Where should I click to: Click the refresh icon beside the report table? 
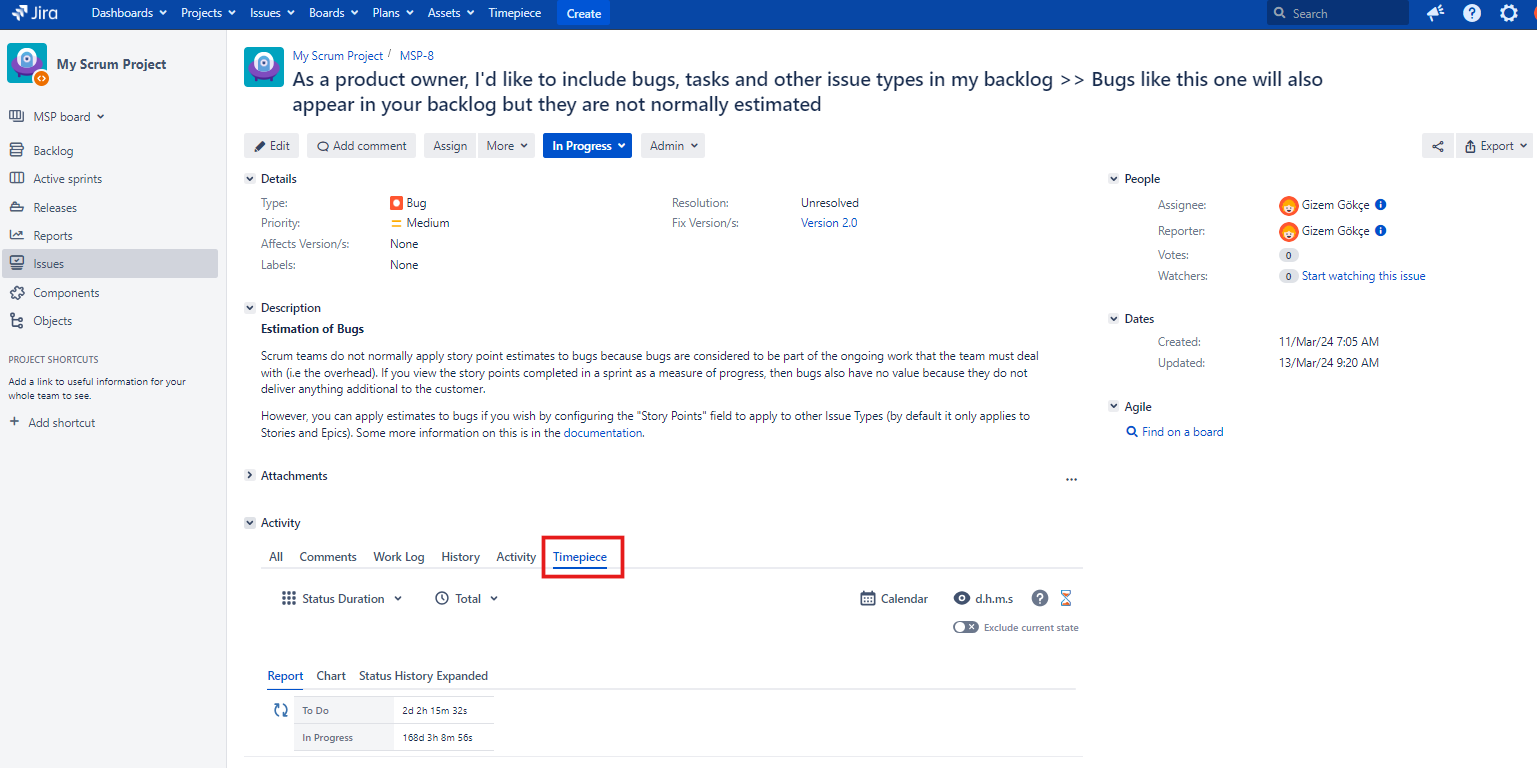coord(281,710)
